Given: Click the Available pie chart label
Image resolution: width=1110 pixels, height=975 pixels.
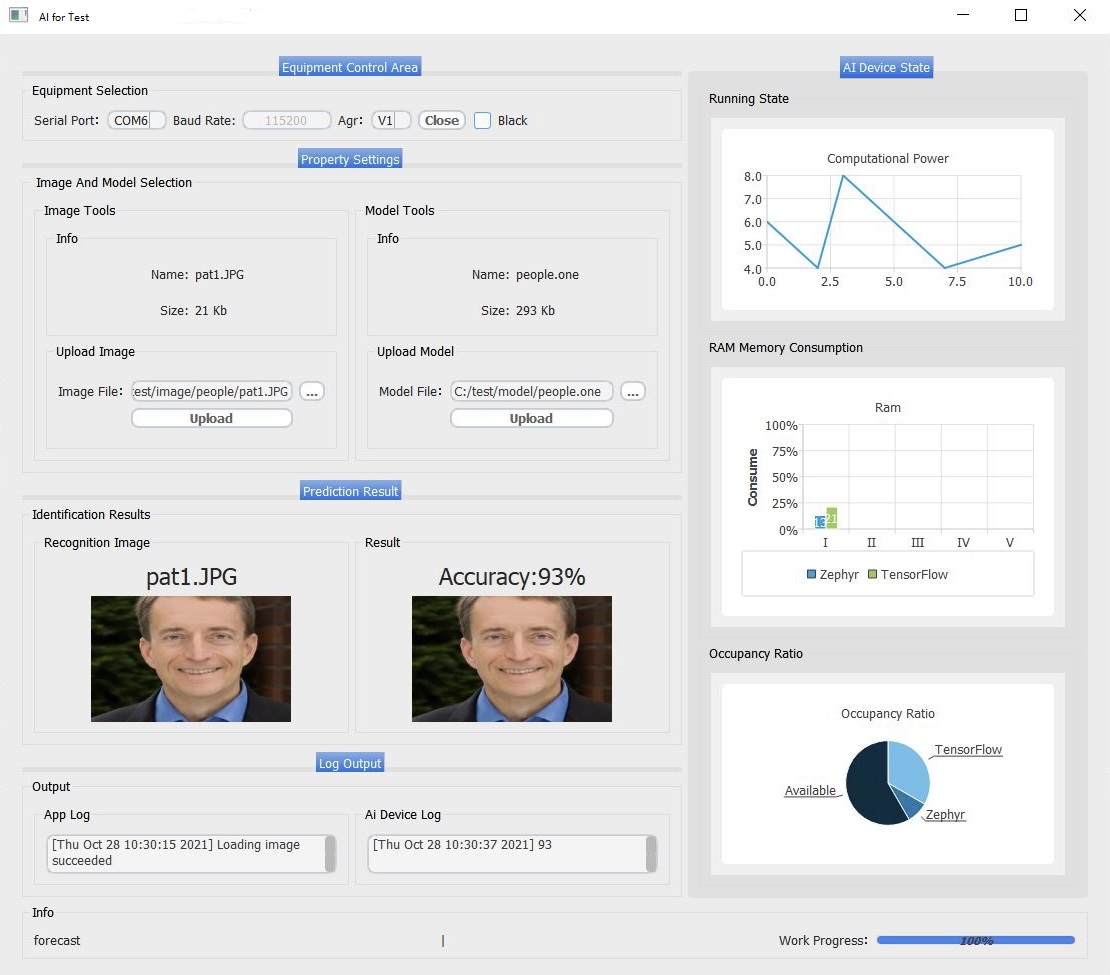Looking at the screenshot, I should [x=810, y=790].
